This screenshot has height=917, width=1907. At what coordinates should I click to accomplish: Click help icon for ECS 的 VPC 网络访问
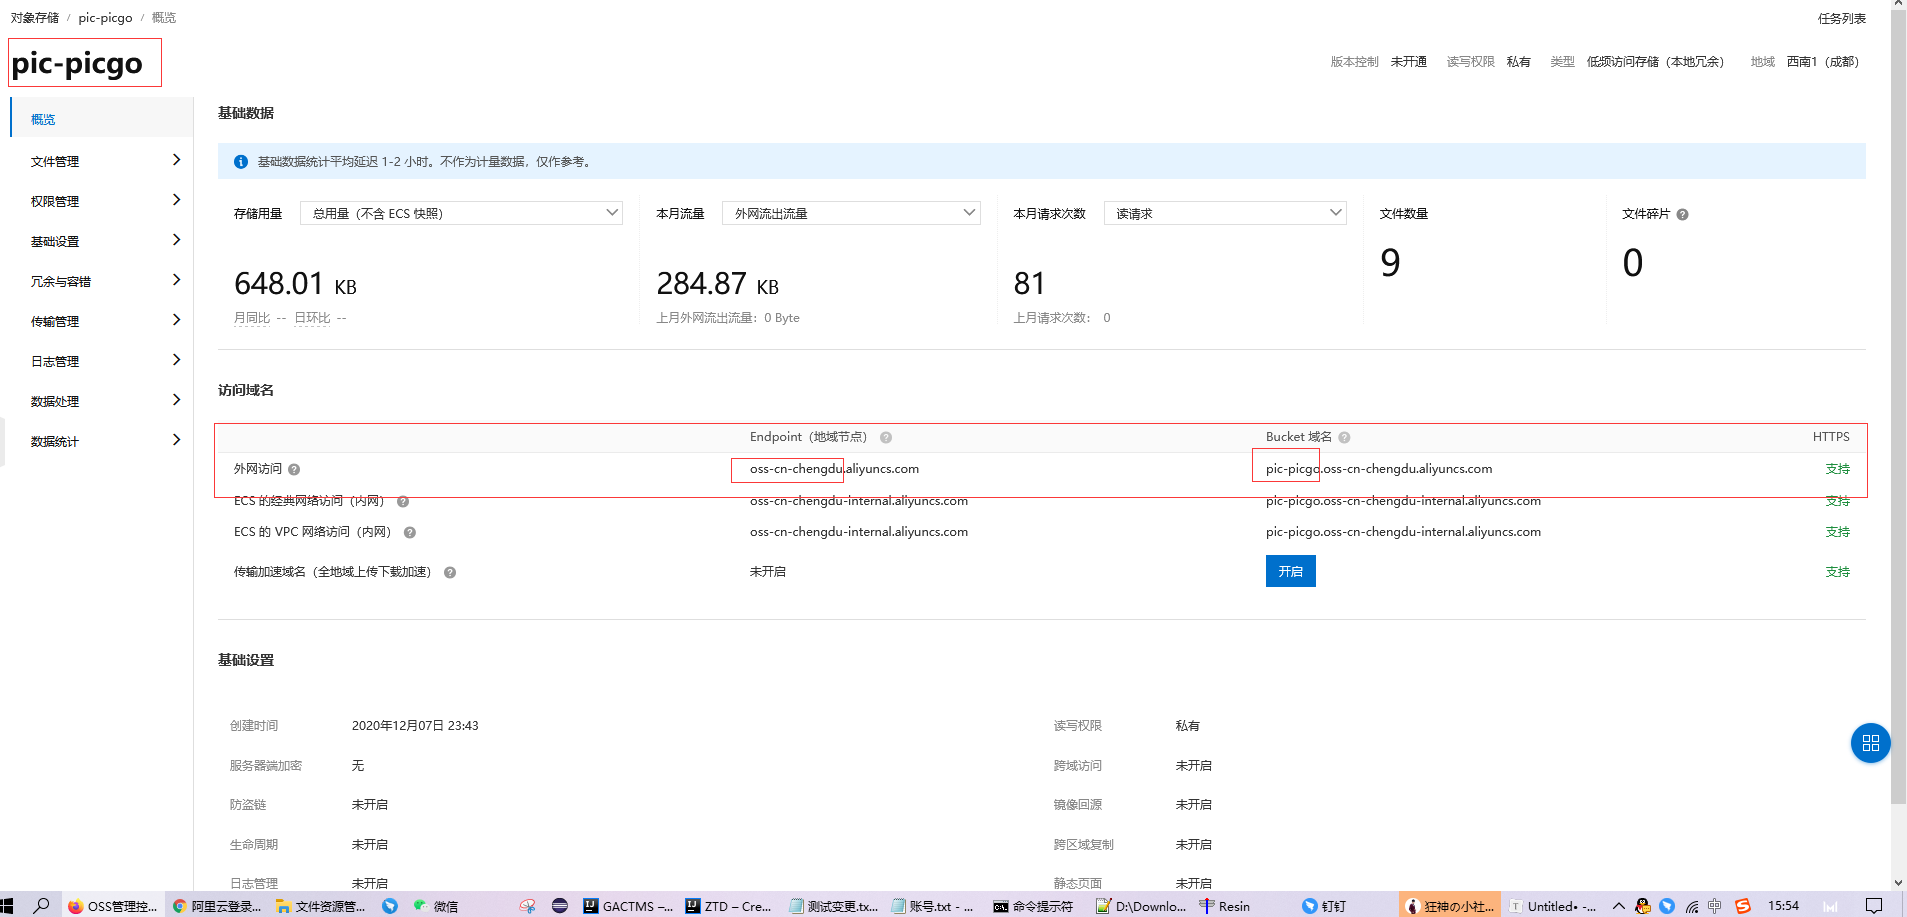(410, 532)
